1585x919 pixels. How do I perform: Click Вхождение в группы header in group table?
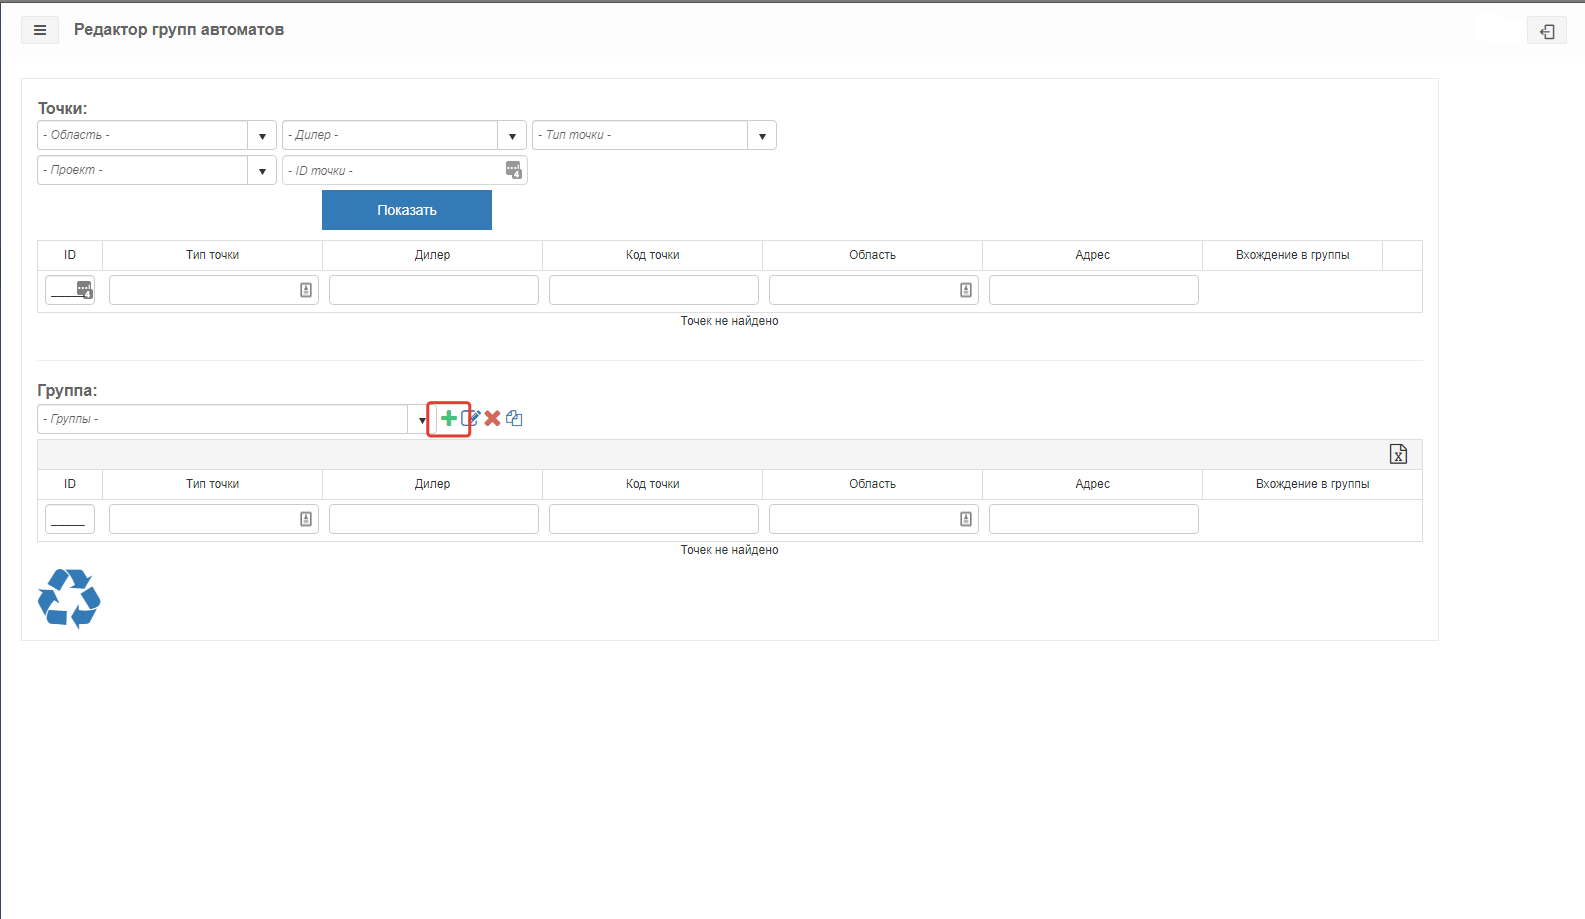click(1312, 484)
